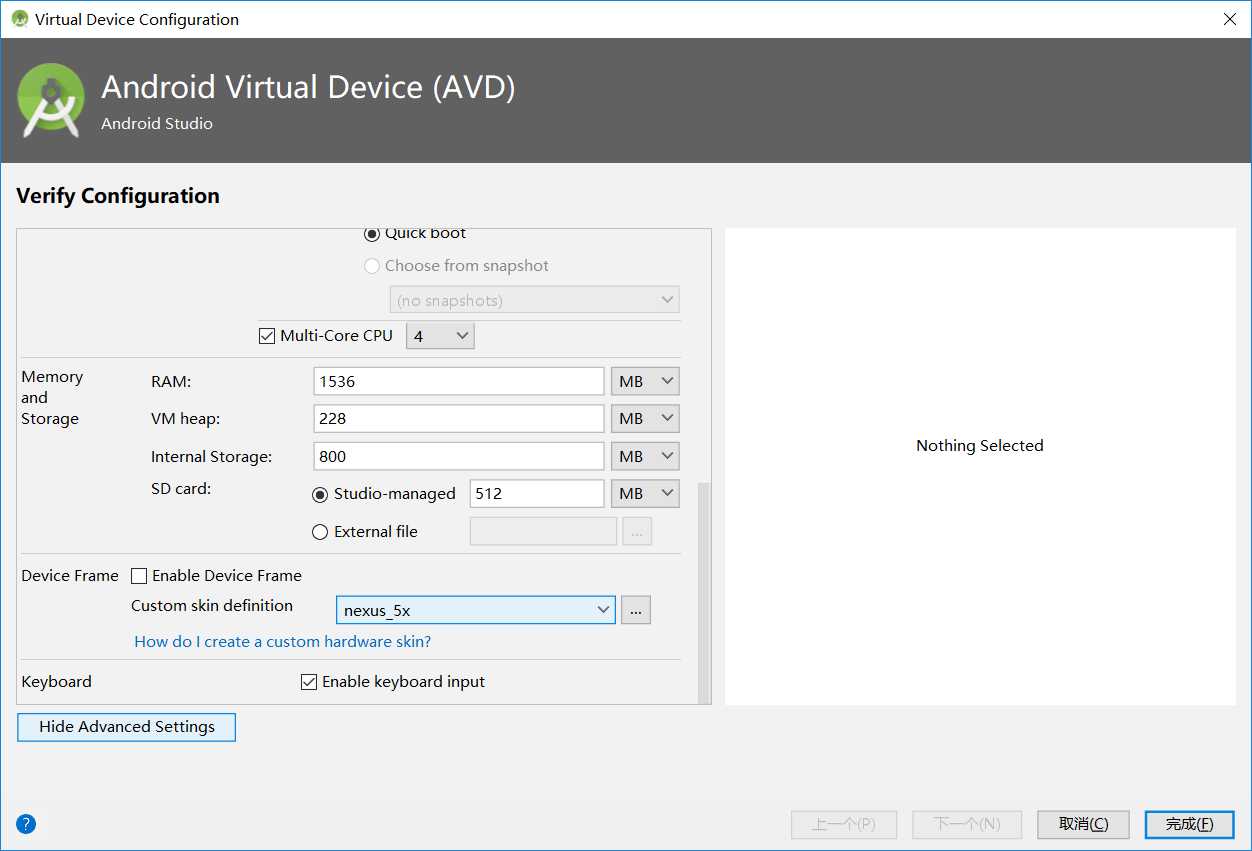1252x851 pixels.
Task: Click the Memory and Storage label
Action: point(52,398)
